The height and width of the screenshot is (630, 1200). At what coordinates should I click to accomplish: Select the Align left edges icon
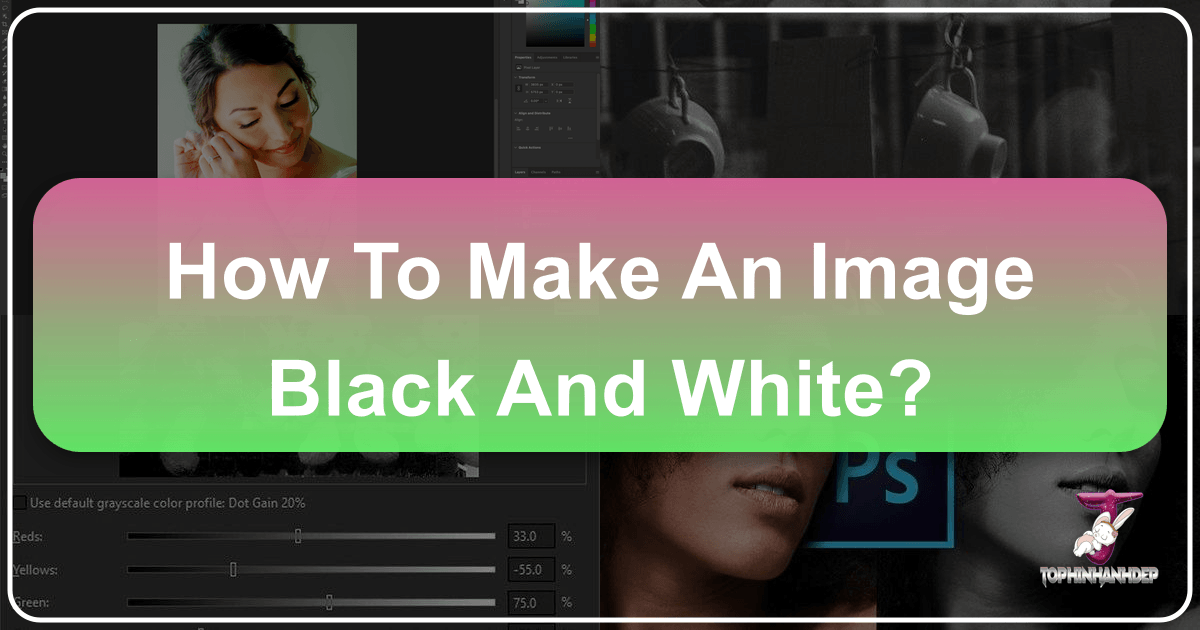517,128
